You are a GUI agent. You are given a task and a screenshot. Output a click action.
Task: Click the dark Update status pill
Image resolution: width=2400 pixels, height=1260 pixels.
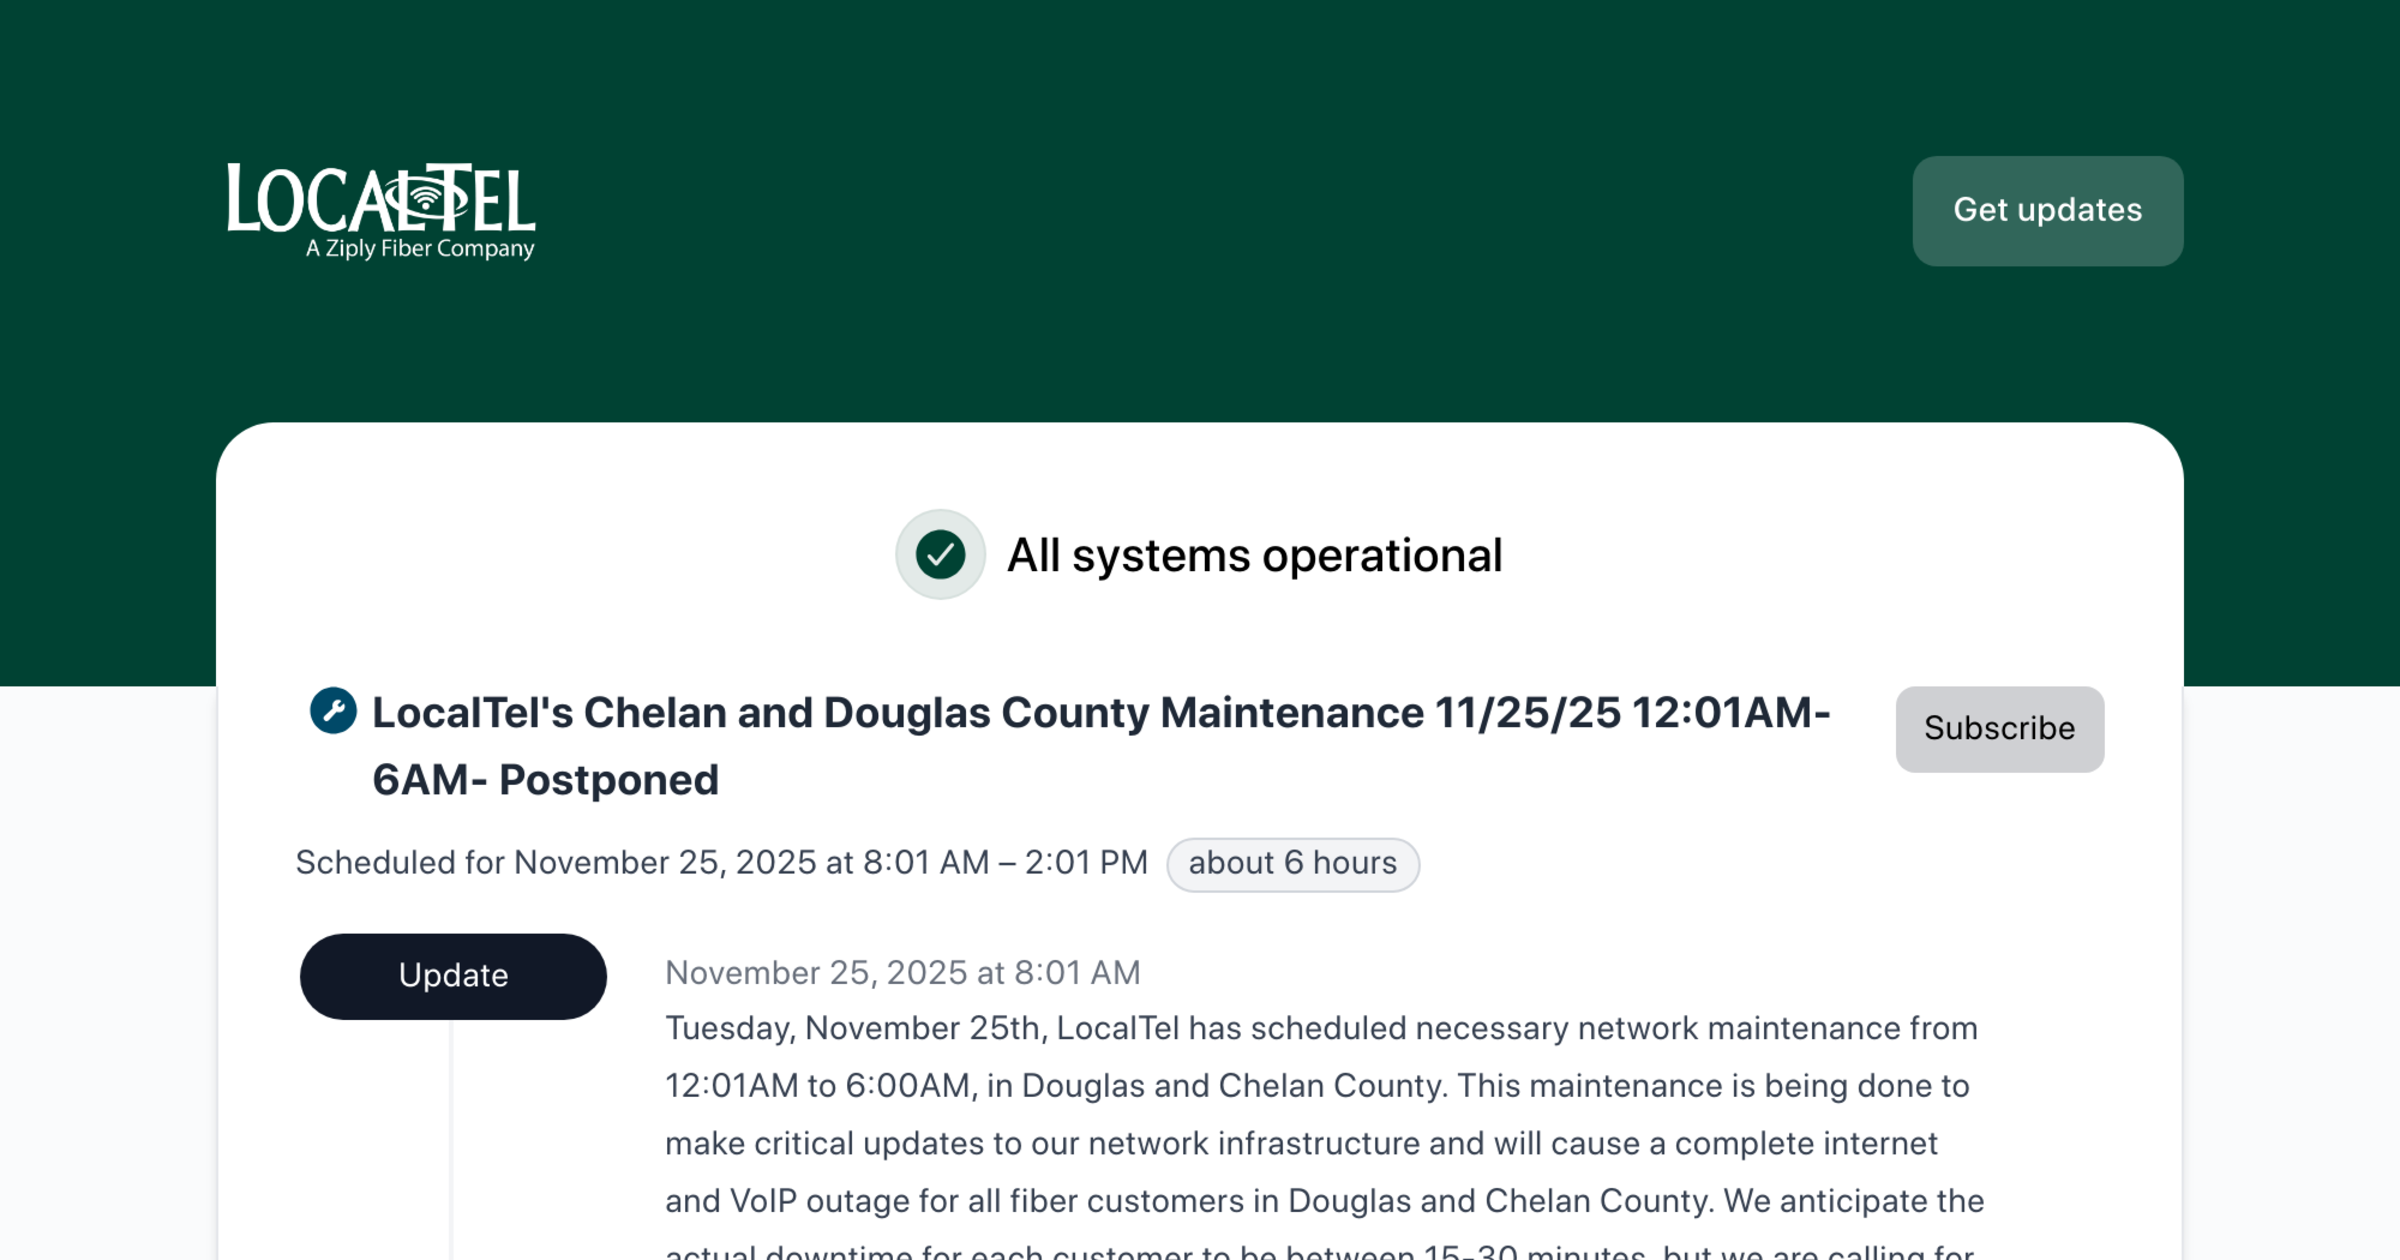coord(453,976)
